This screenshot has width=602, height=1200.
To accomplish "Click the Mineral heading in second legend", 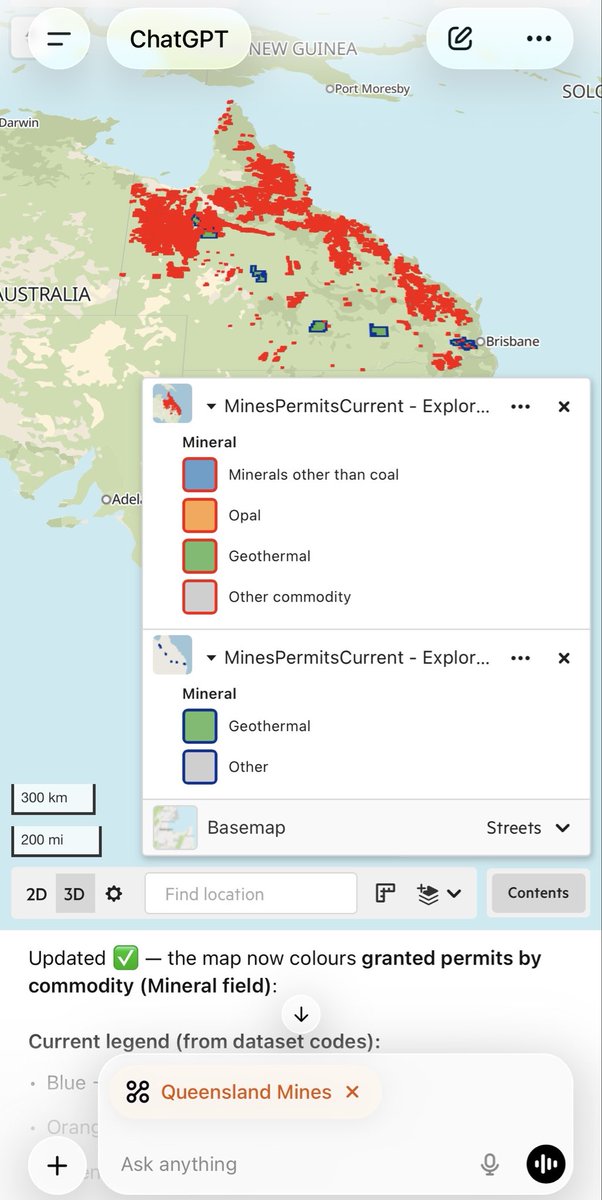I will click(x=209, y=694).
